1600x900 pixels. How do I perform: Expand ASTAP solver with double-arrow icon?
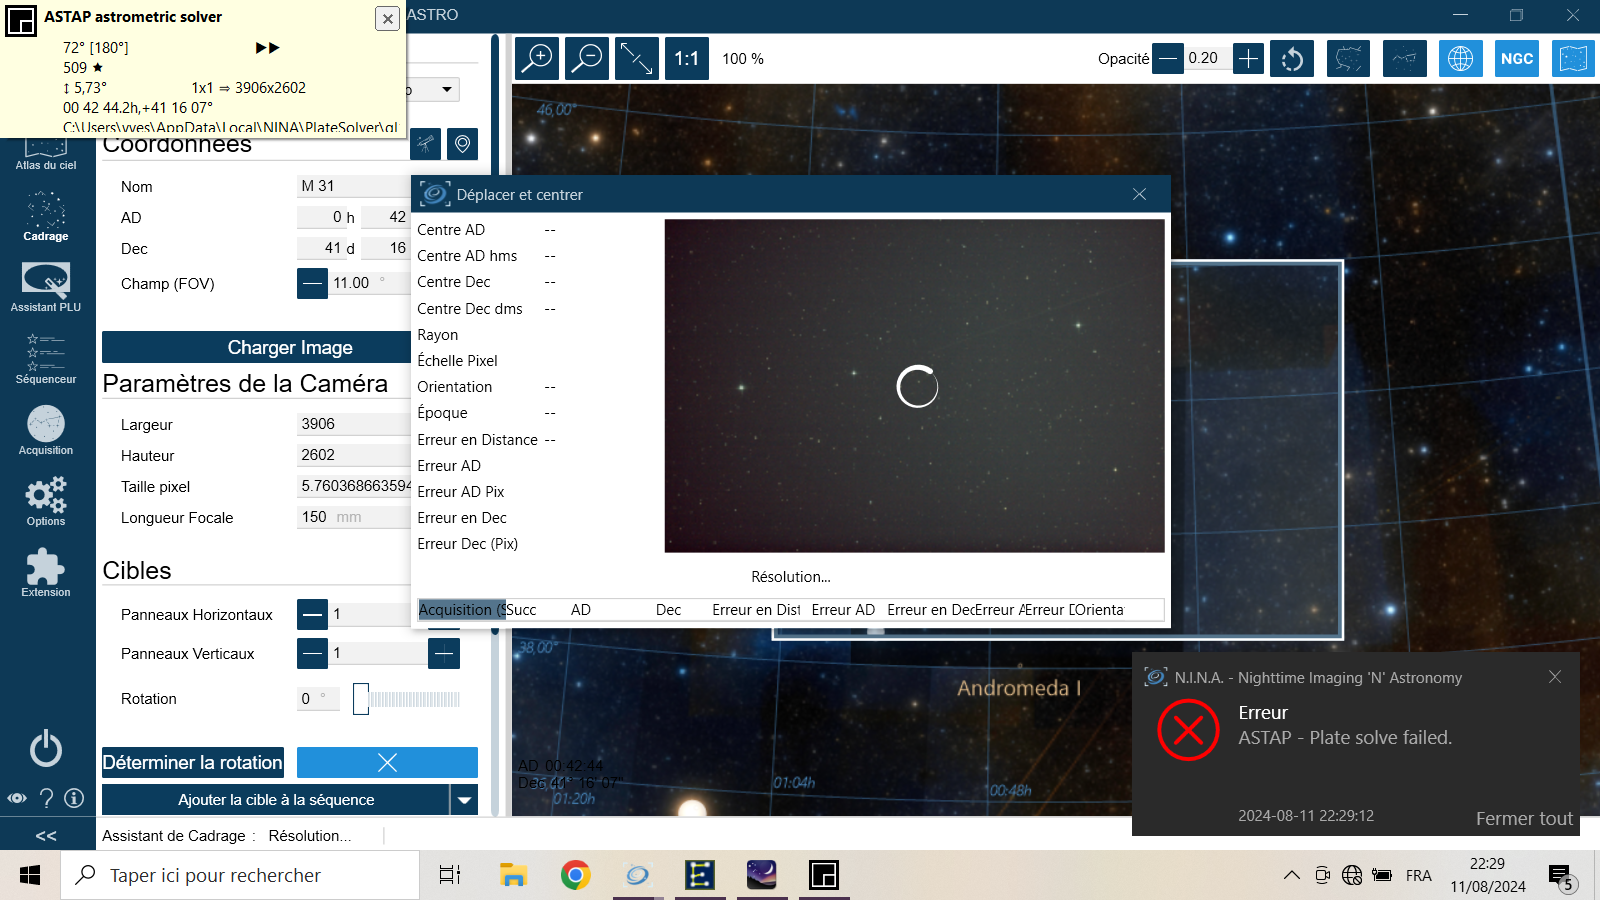click(268, 47)
